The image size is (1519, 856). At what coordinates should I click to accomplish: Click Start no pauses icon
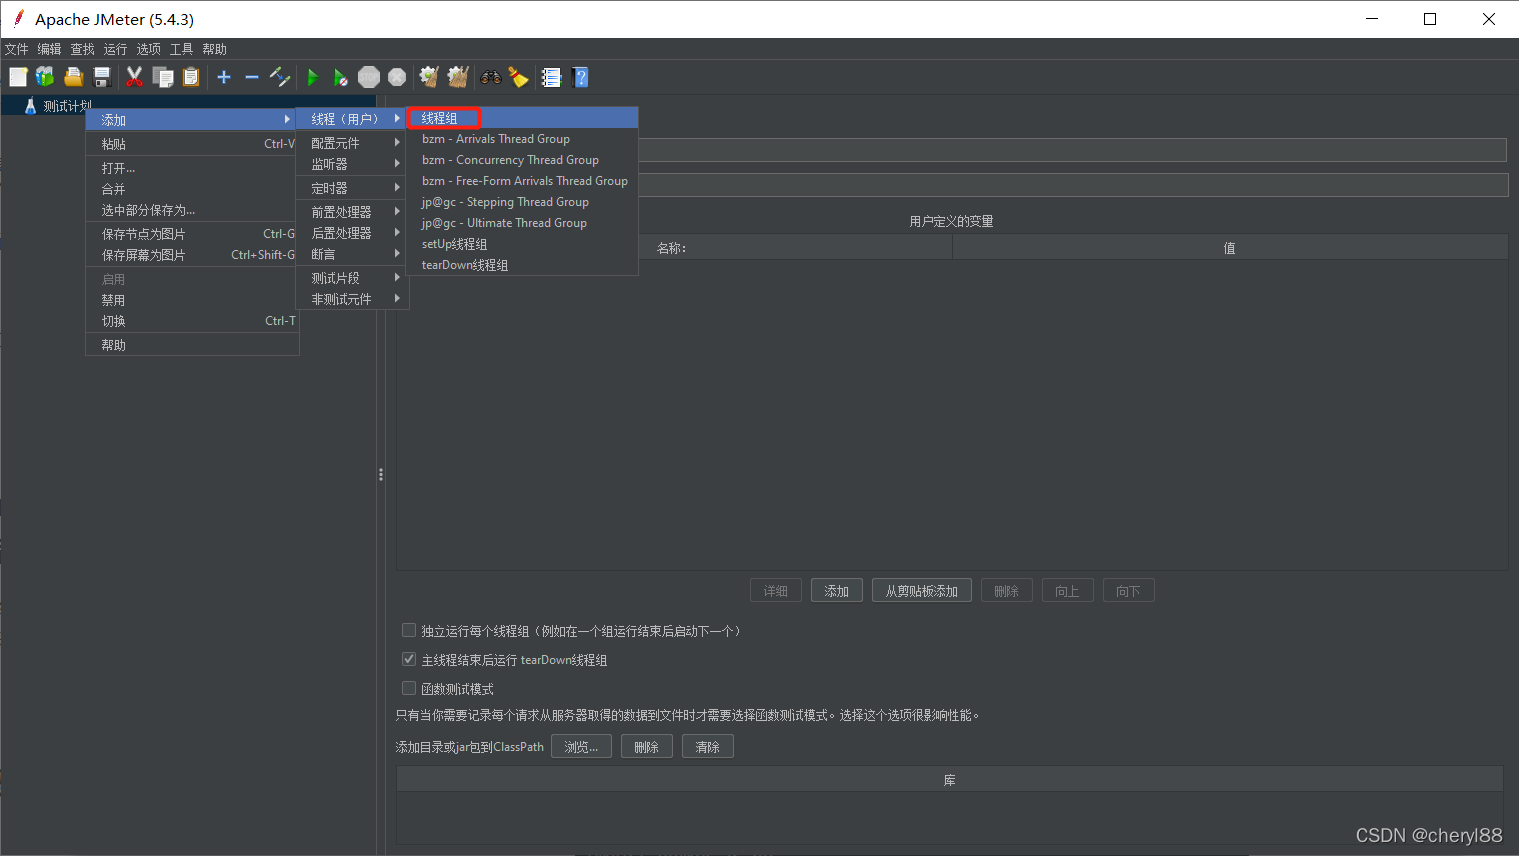(x=341, y=77)
